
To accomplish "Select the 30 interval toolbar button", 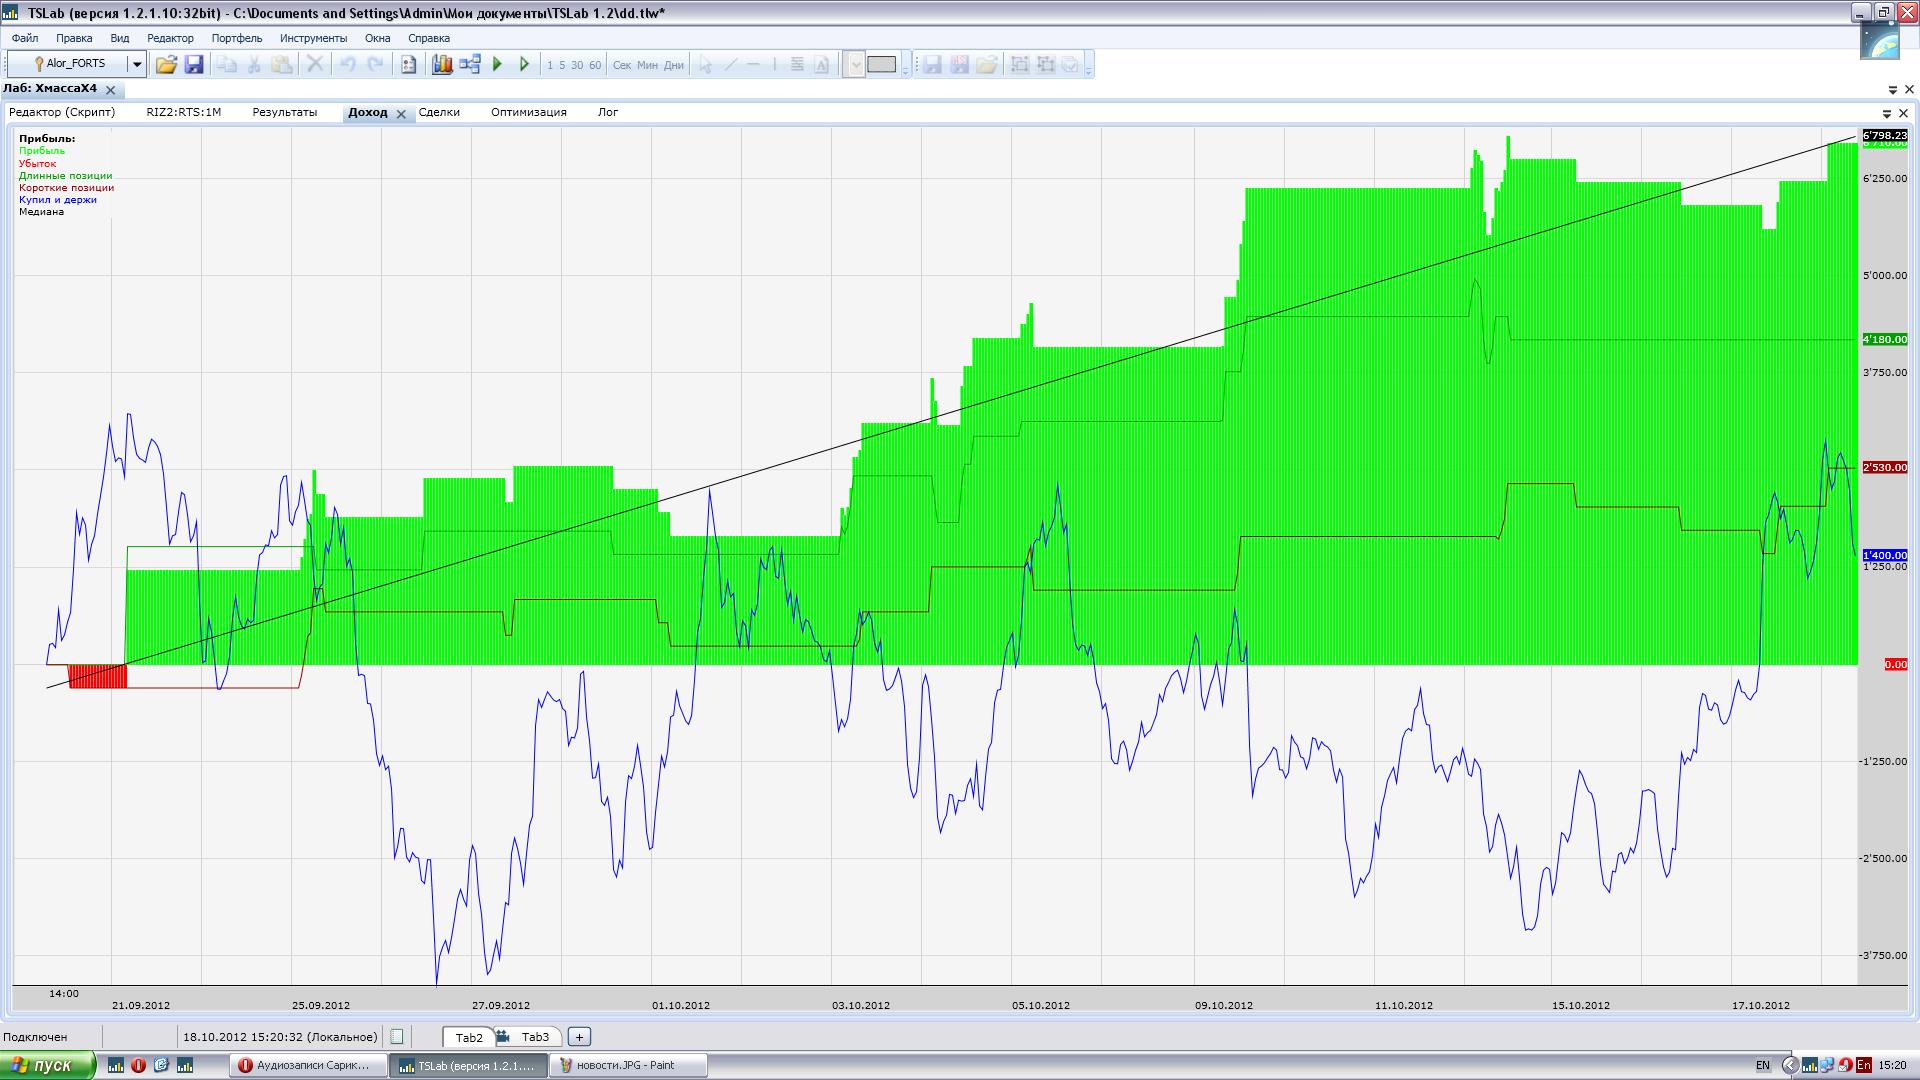I will pyautogui.click(x=577, y=65).
